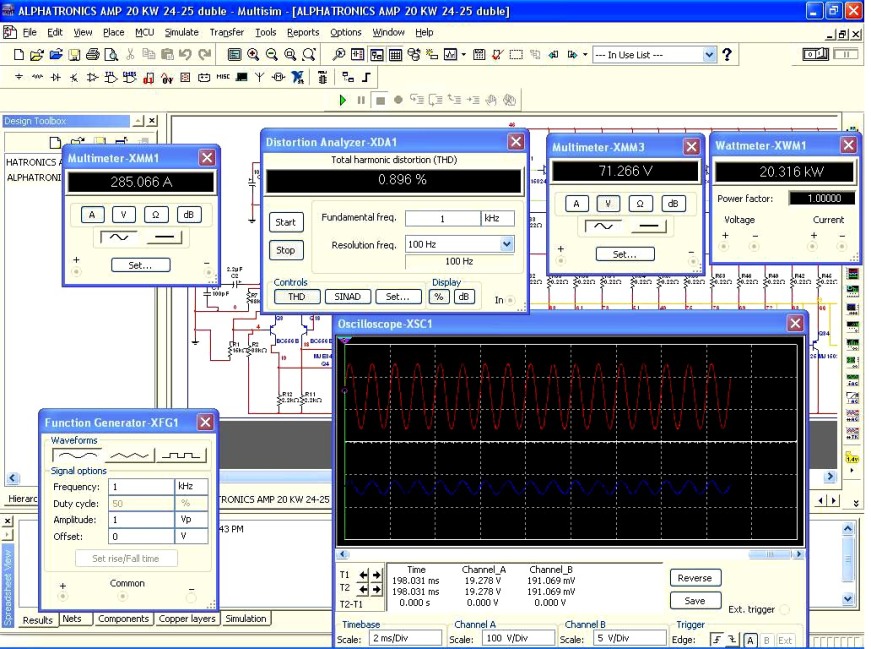Open the Reports menu

click(x=303, y=32)
